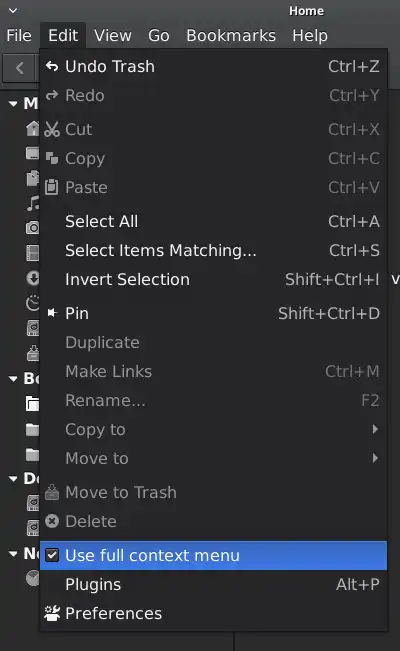Open the window menu chevron at top-left
Viewport: 400px width, 651px height.
13,10
